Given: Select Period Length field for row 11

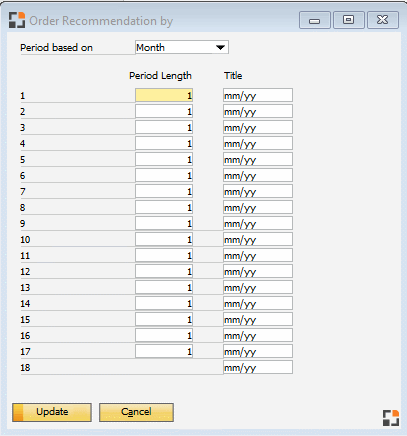Looking at the screenshot, I should [x=164, y=255].
